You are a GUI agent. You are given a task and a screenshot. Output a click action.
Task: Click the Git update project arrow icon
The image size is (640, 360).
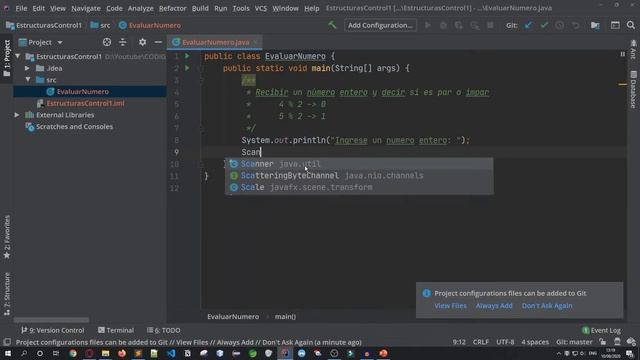(528, 25)
